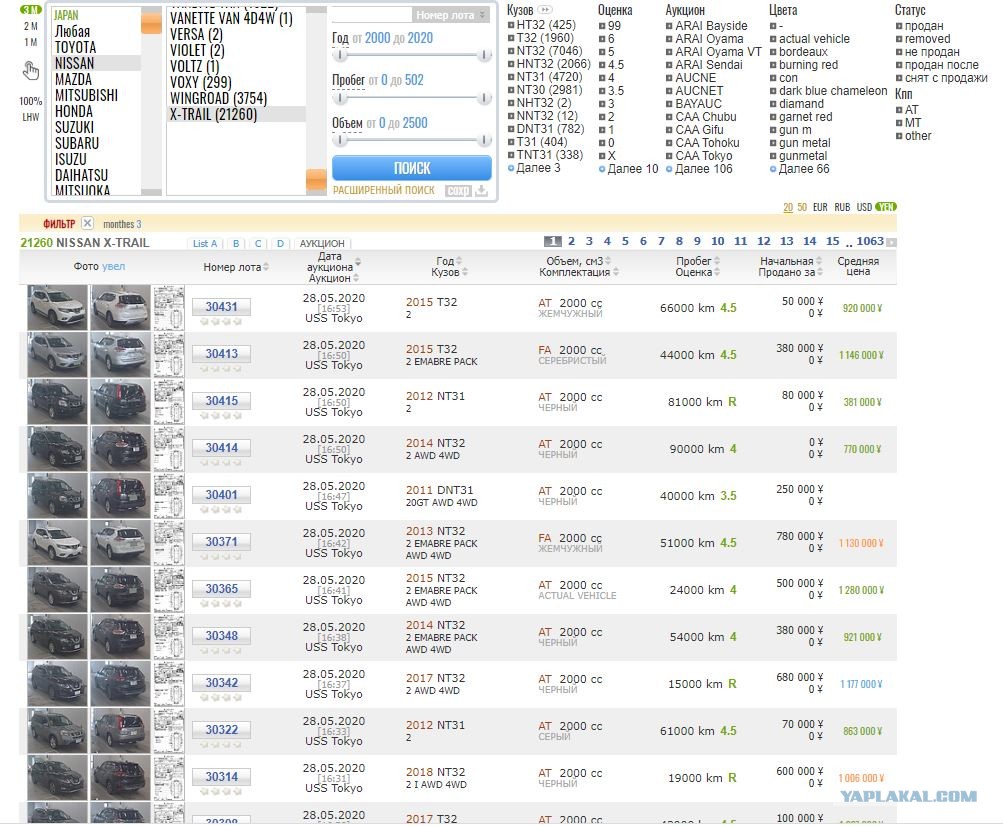
Task: Sort by Аукцион column sort arrows
Action: (356, 278)
